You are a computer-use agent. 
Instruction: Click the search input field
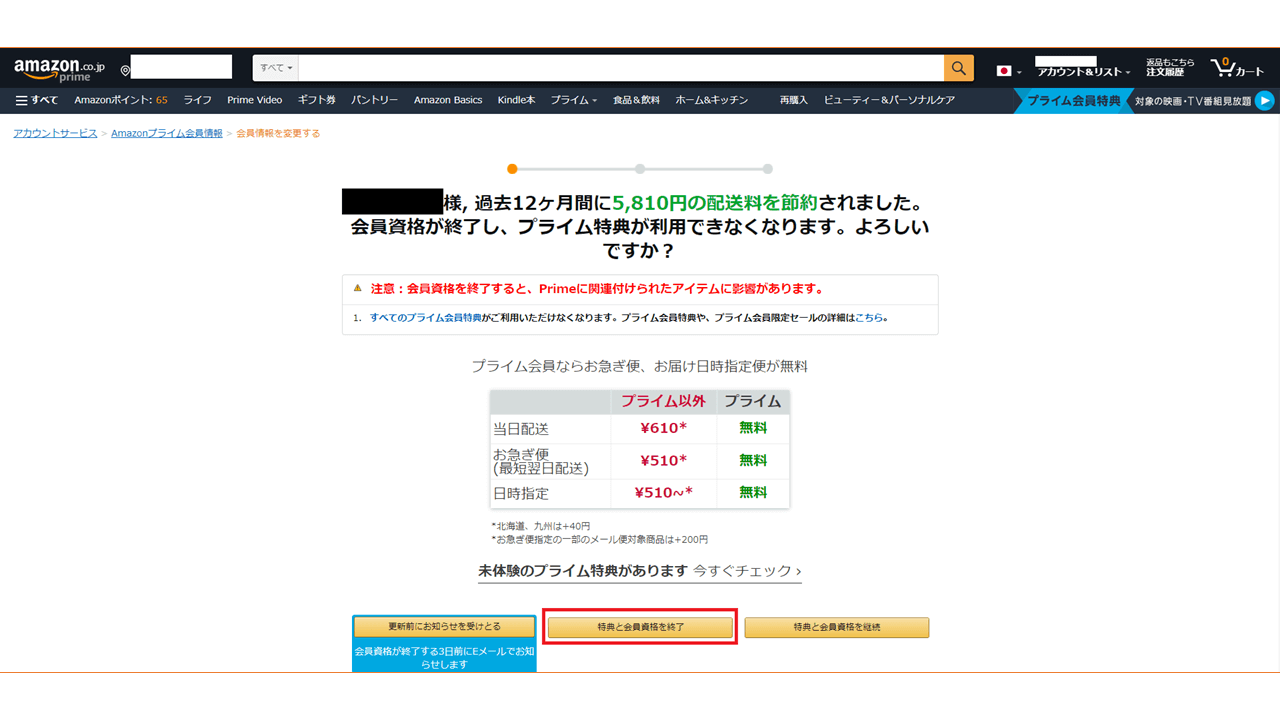pyautogui.click(x=620, y=67)
